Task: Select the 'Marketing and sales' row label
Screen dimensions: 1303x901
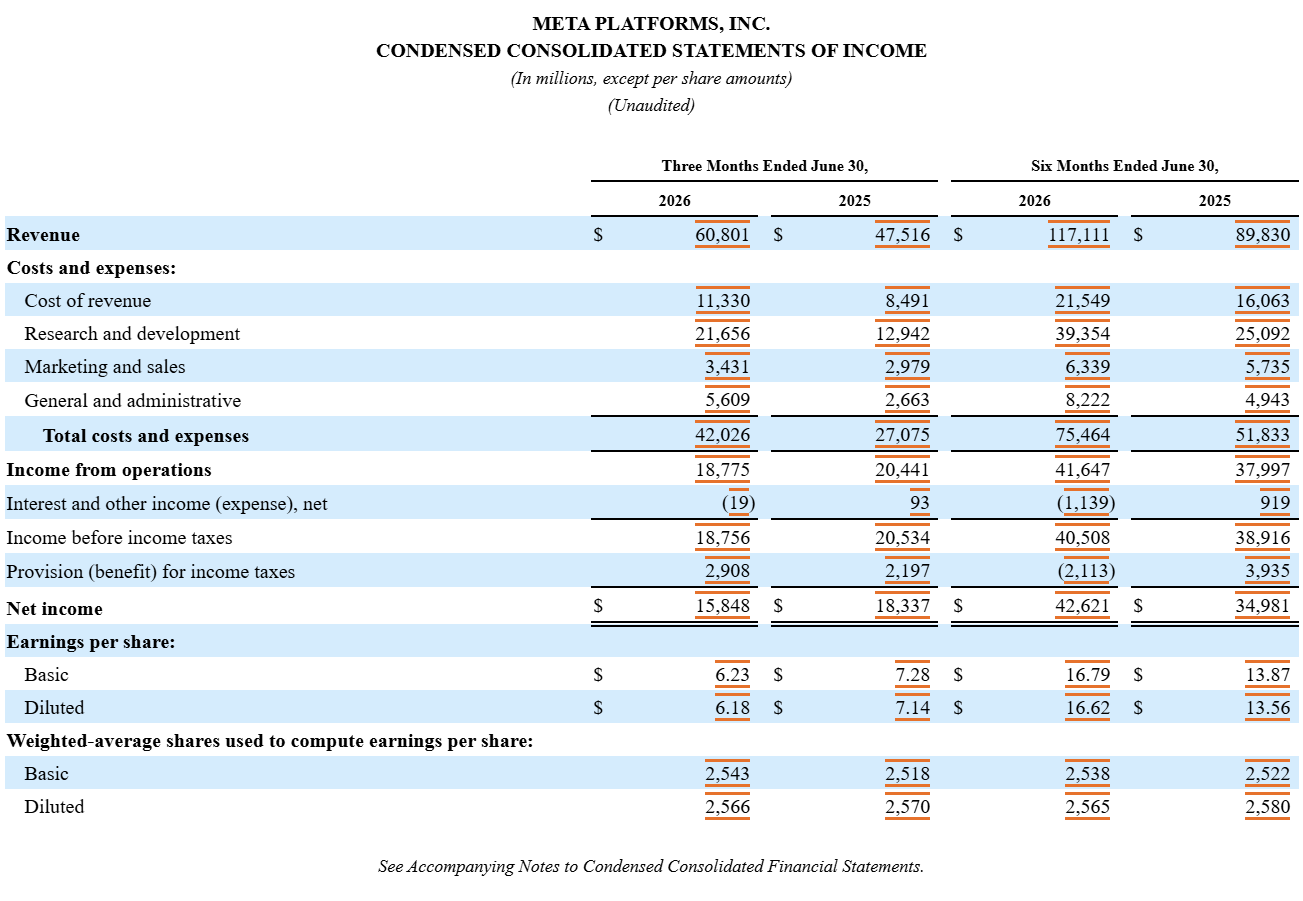Action: coord(105,367)
